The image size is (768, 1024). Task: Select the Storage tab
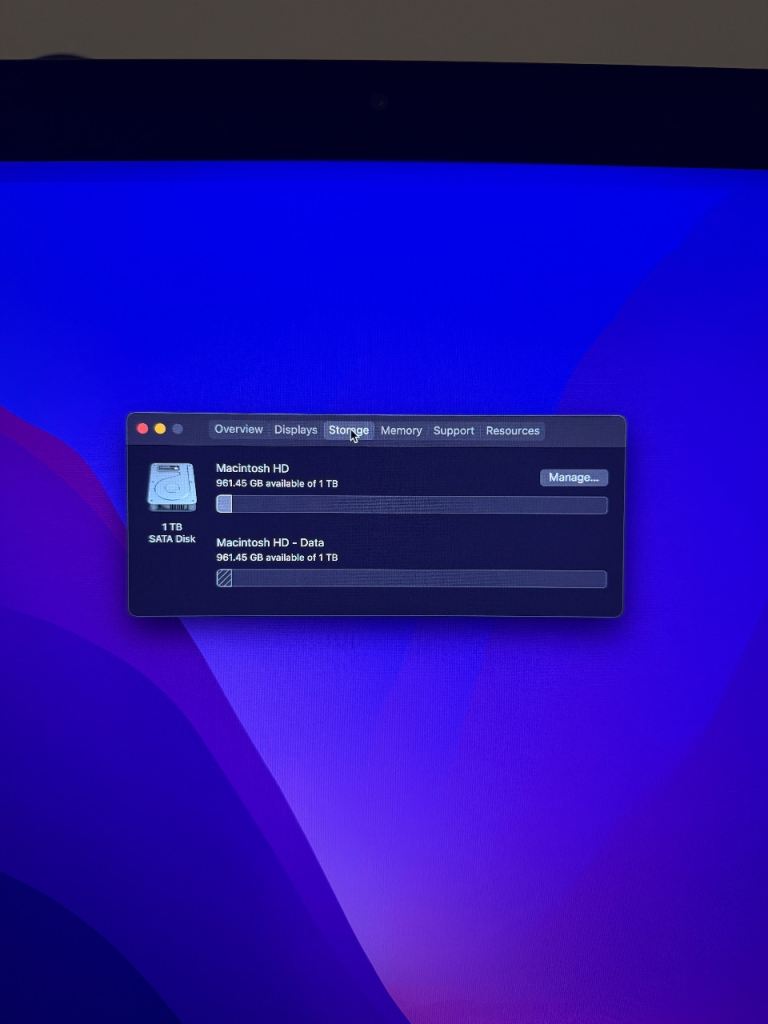point(349,431)
